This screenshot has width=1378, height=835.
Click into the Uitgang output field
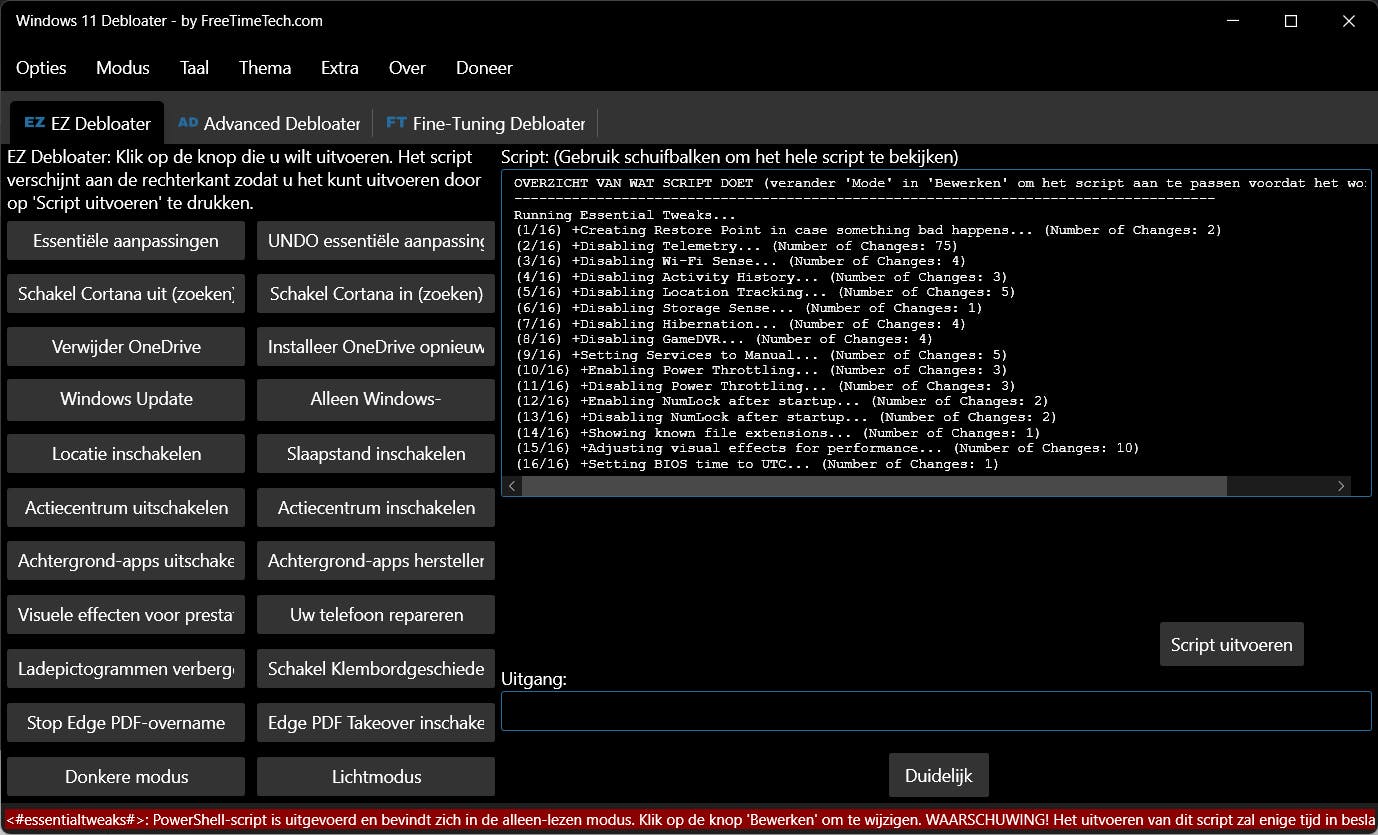point(936,711)
